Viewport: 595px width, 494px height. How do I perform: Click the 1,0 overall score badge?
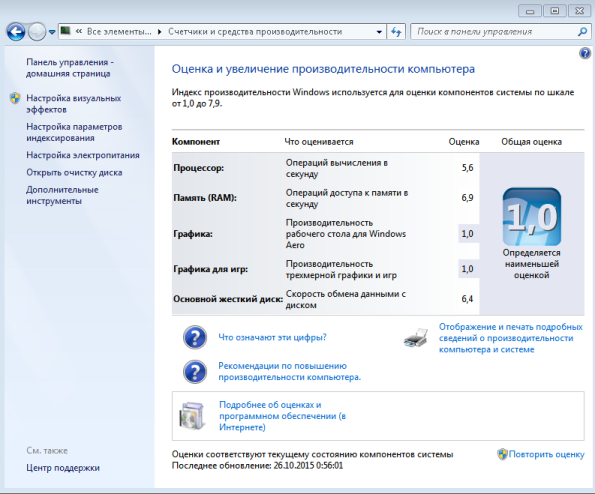(x=532, y=217)
